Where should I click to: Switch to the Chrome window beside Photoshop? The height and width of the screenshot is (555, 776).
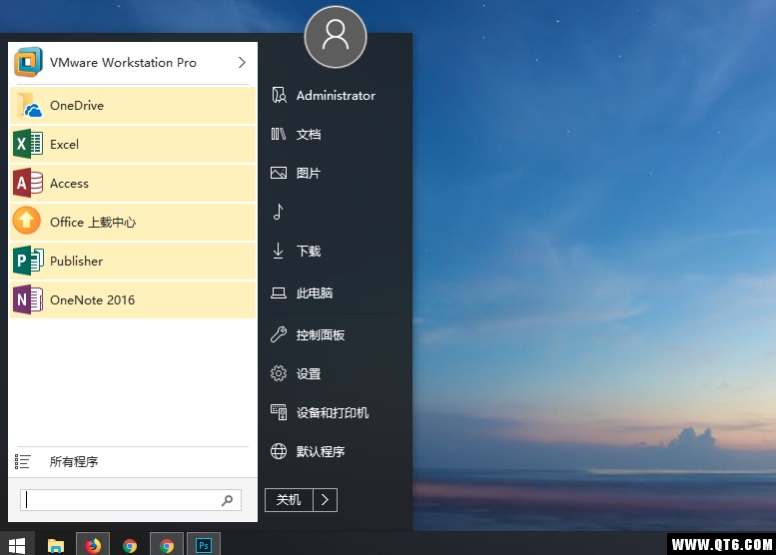click(167, 546)
